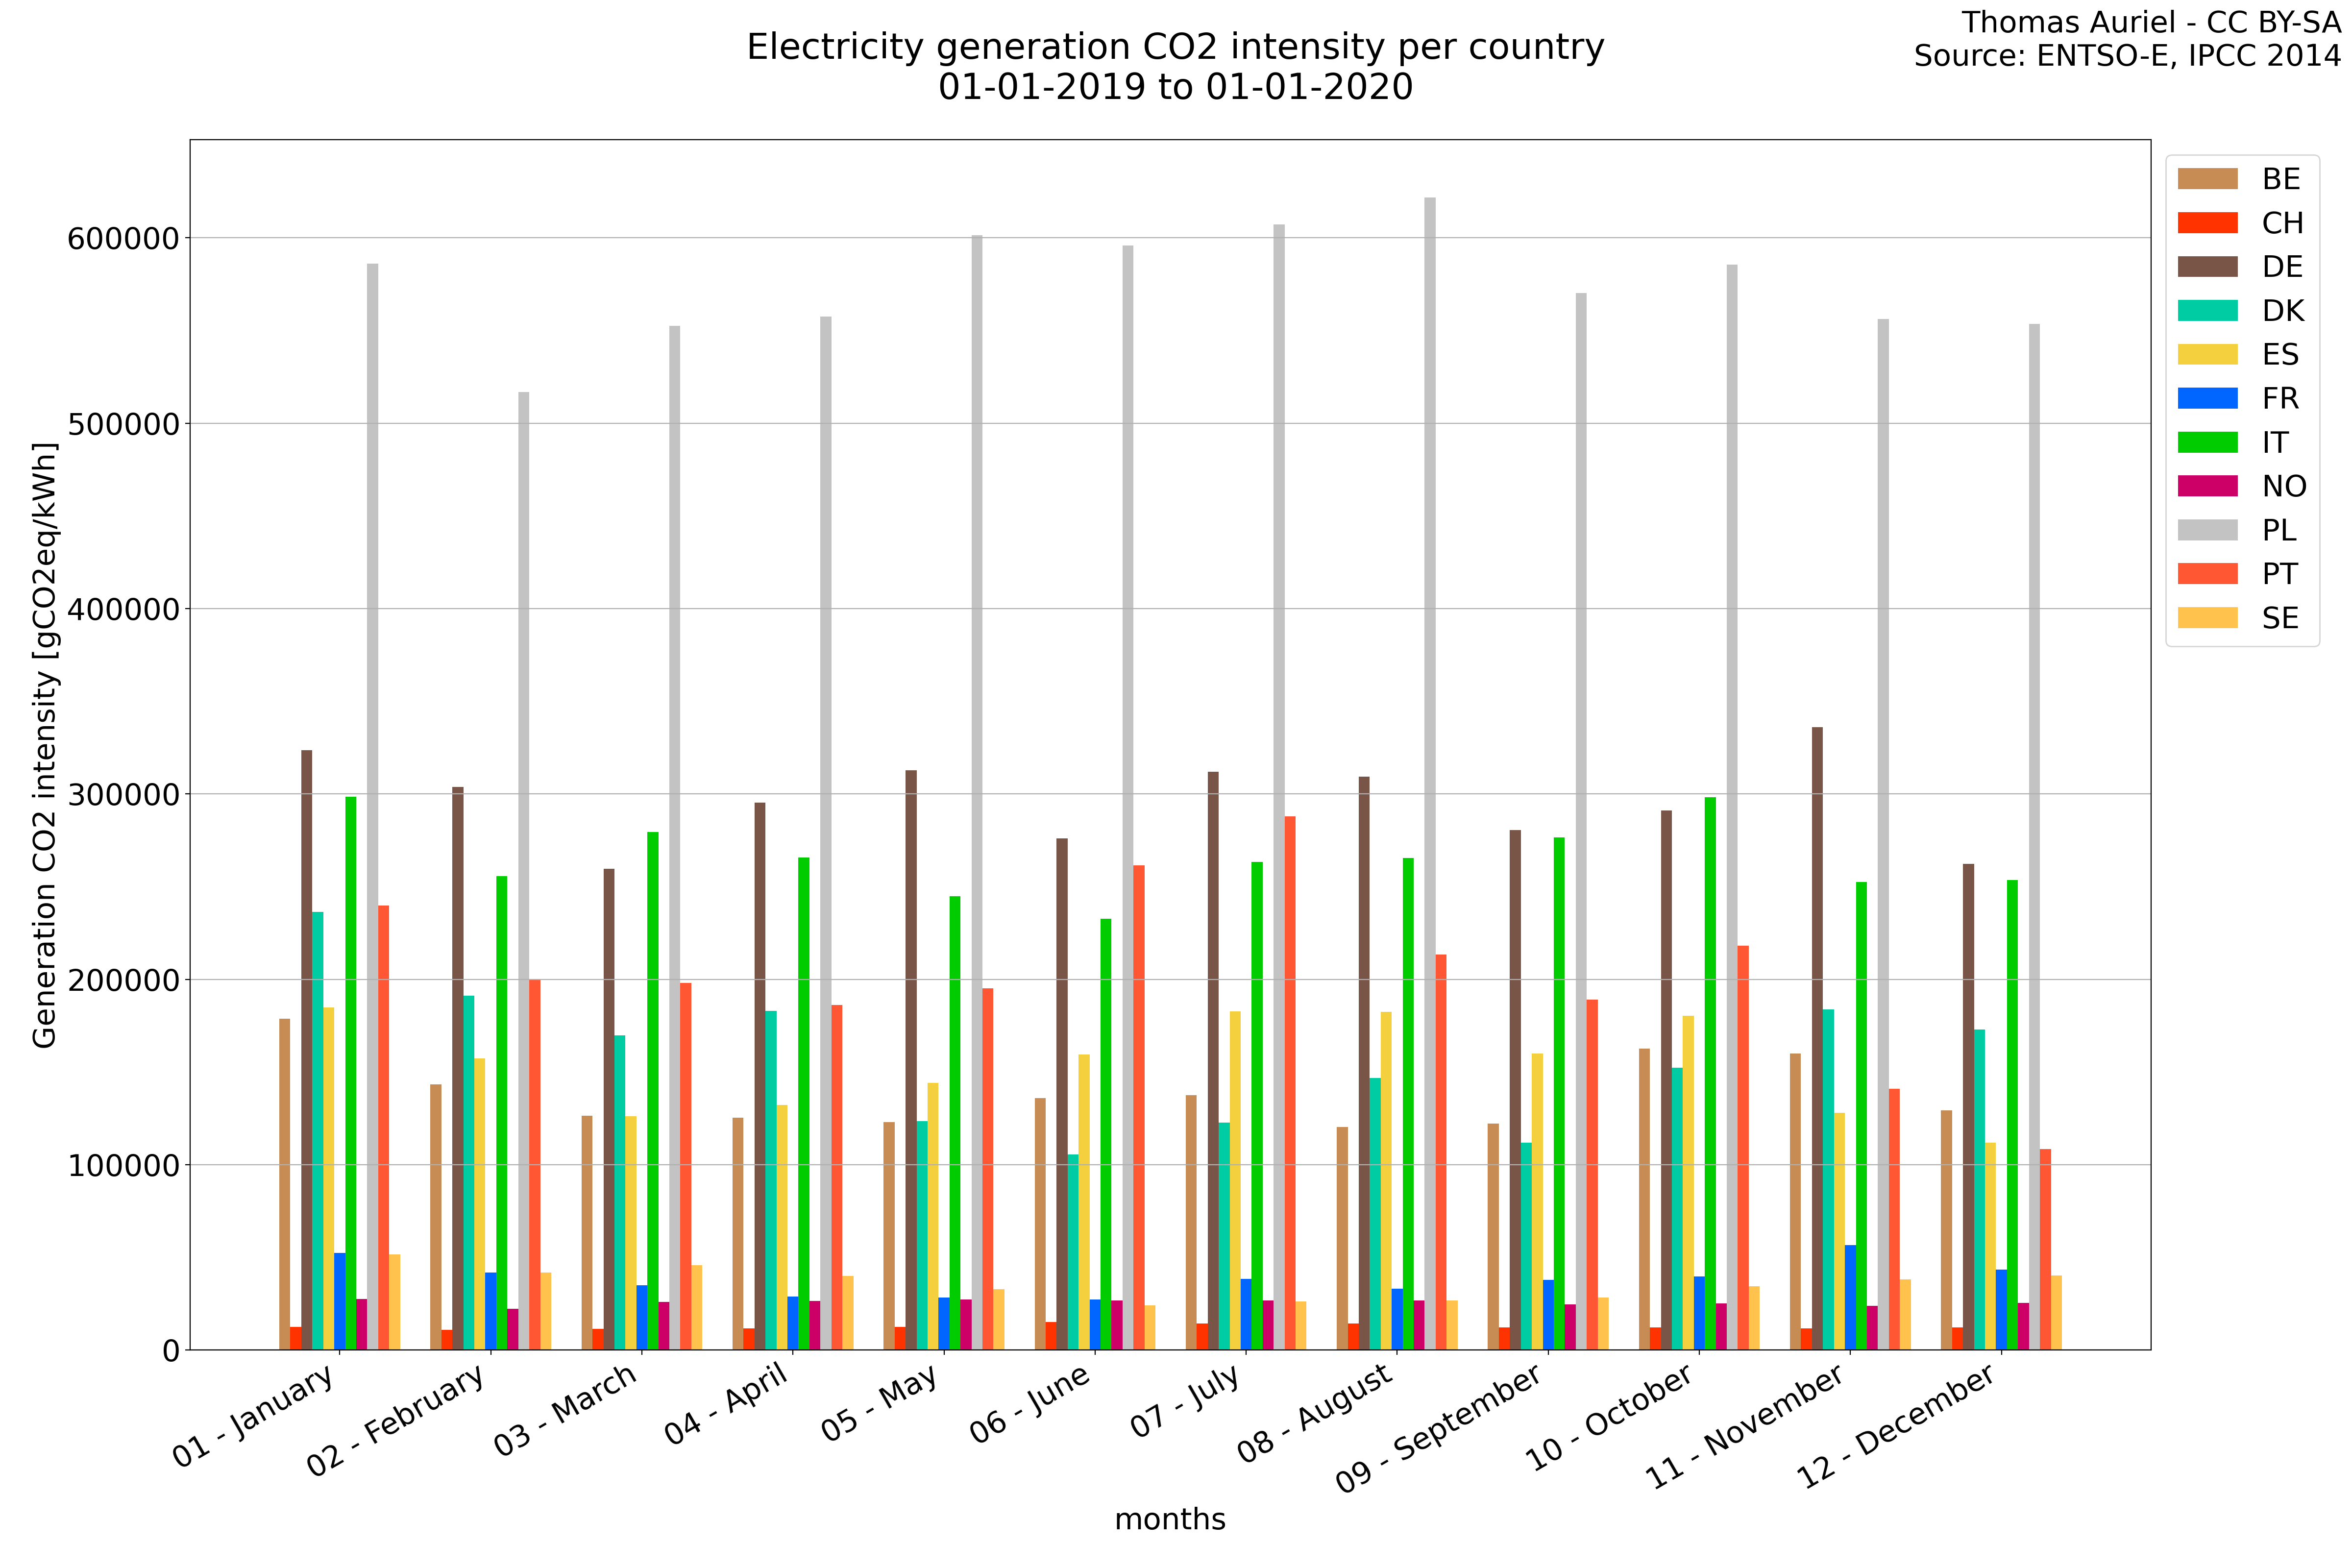Click the November DE brown bar
2352x1568 pixels.
click(1817, 1040)
